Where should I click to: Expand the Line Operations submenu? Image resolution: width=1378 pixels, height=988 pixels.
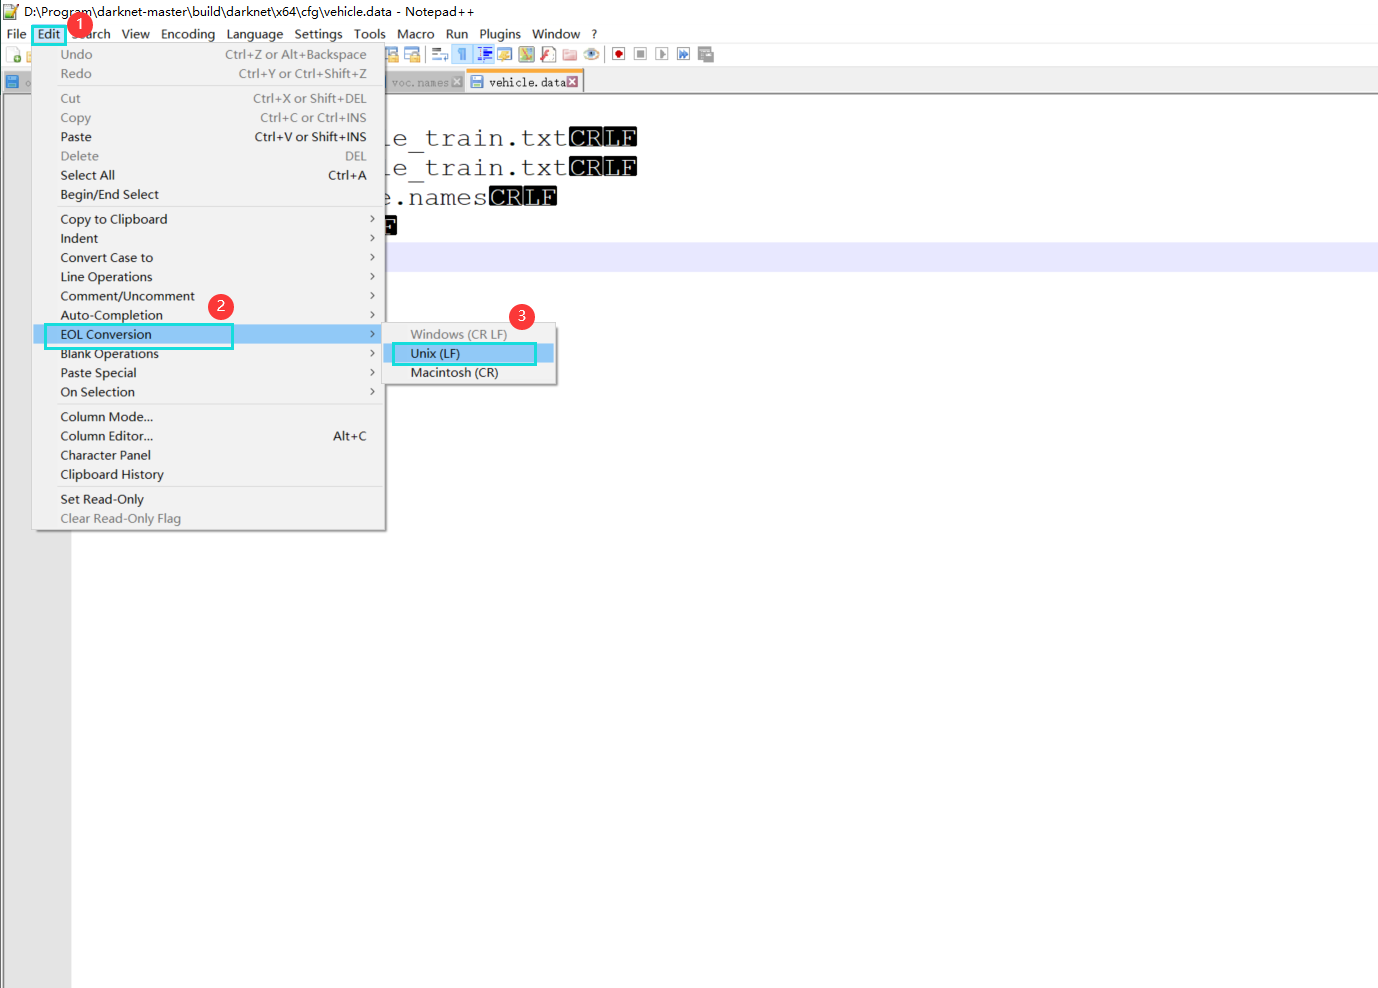point(105,276)
